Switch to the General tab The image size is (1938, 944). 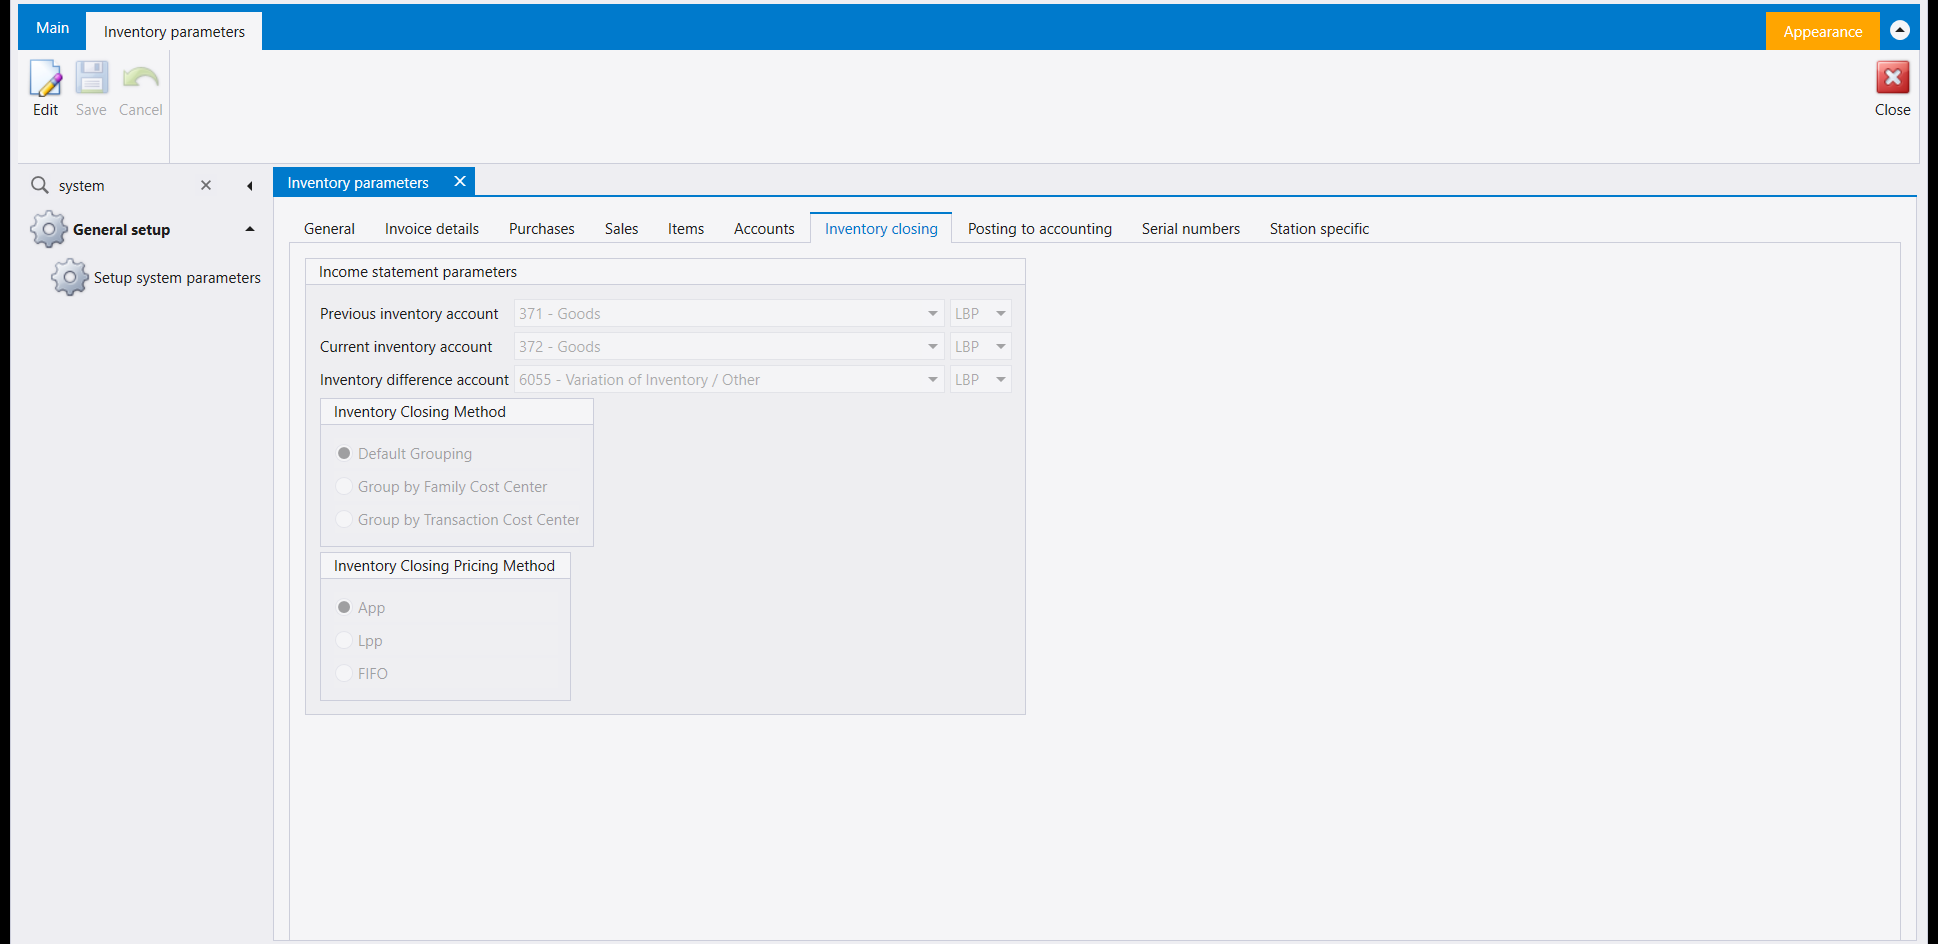coord(329,228)
